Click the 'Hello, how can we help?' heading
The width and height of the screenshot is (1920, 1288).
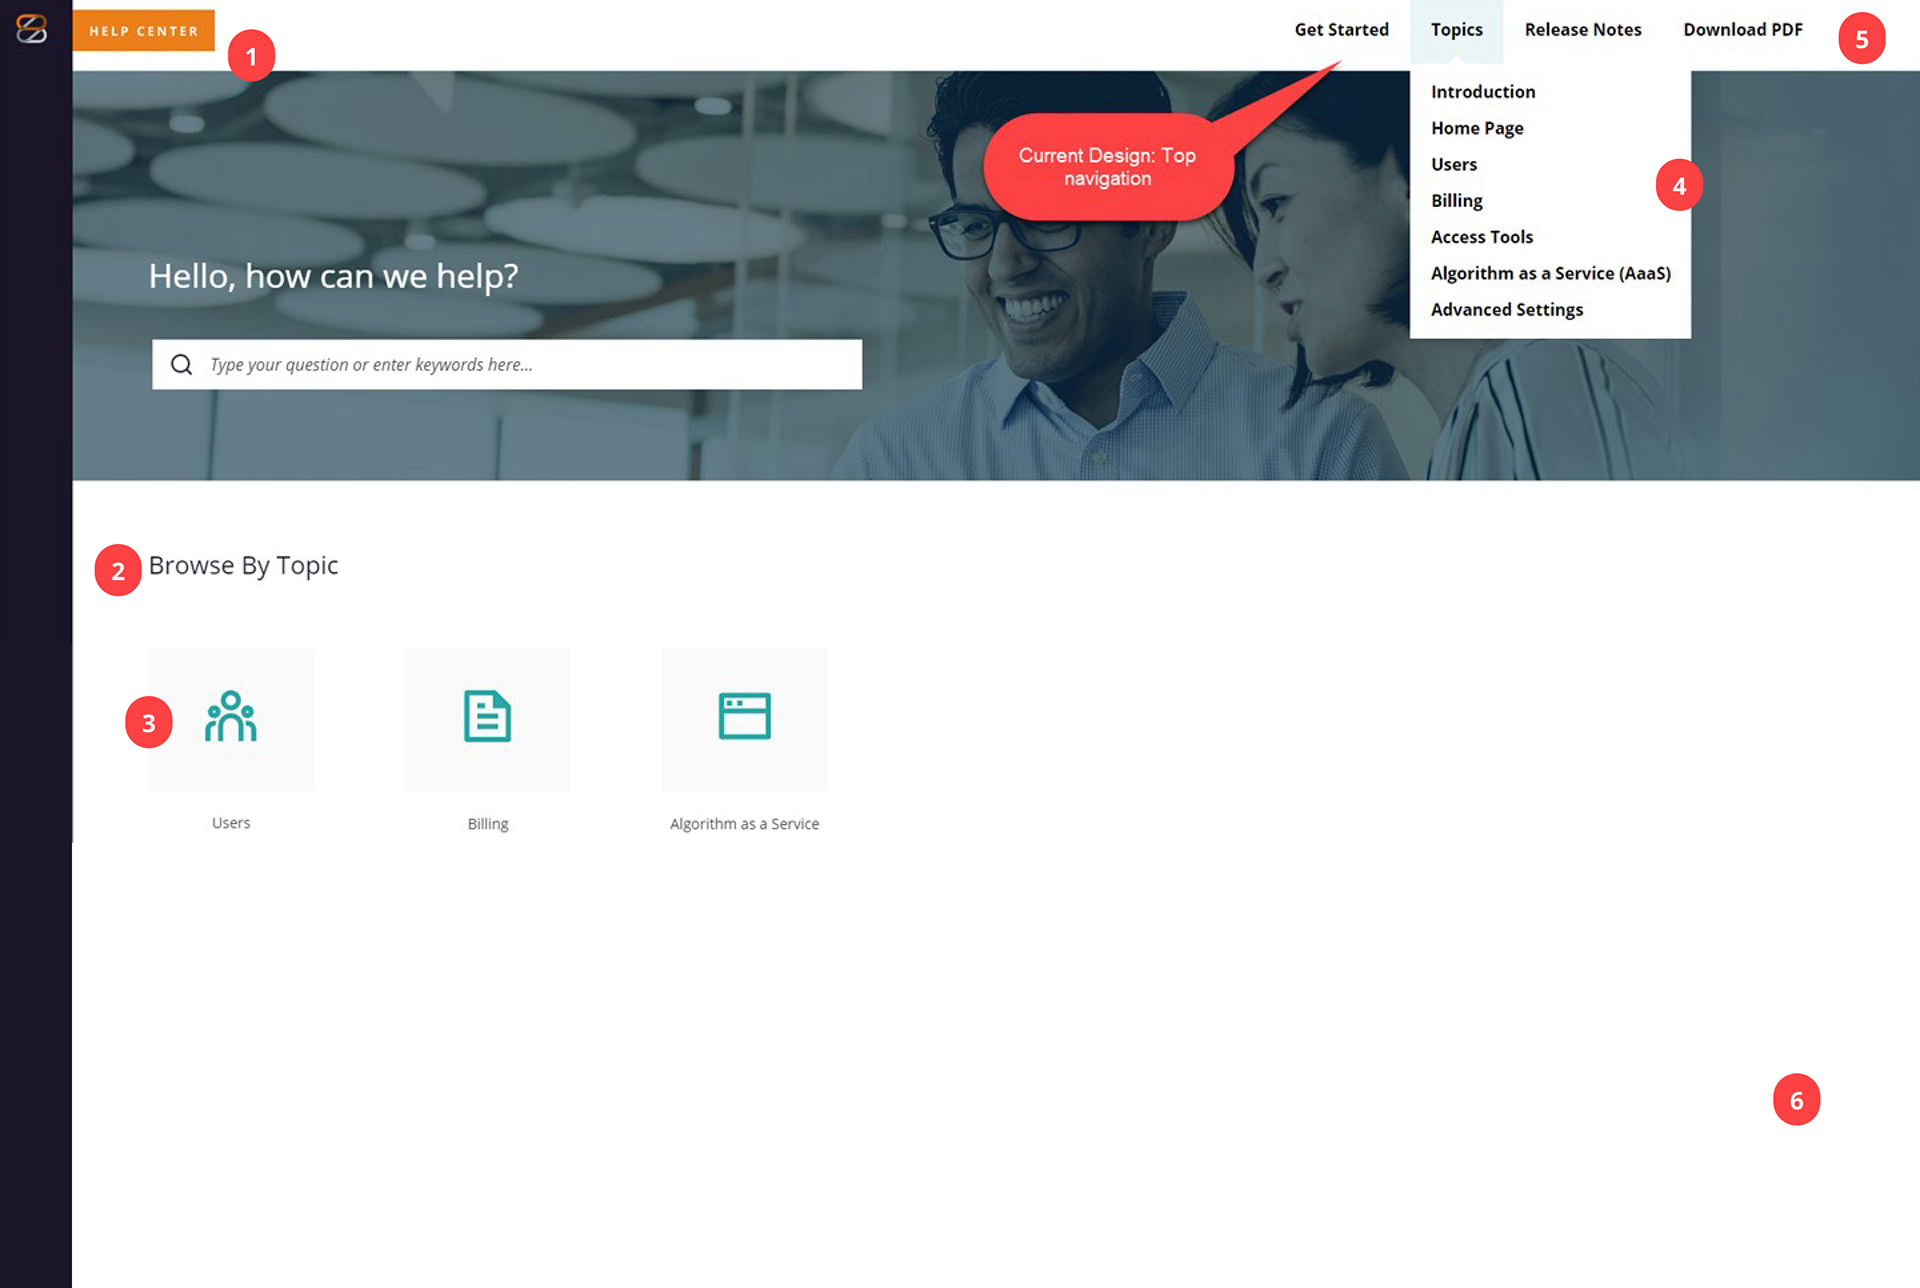point(333,276)
